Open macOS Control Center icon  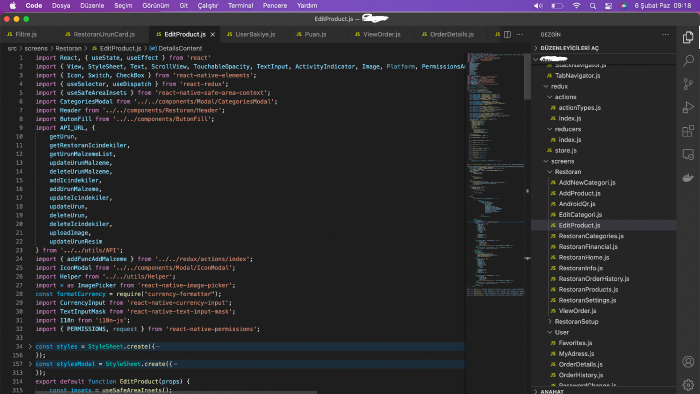click(x=608, y=6)
